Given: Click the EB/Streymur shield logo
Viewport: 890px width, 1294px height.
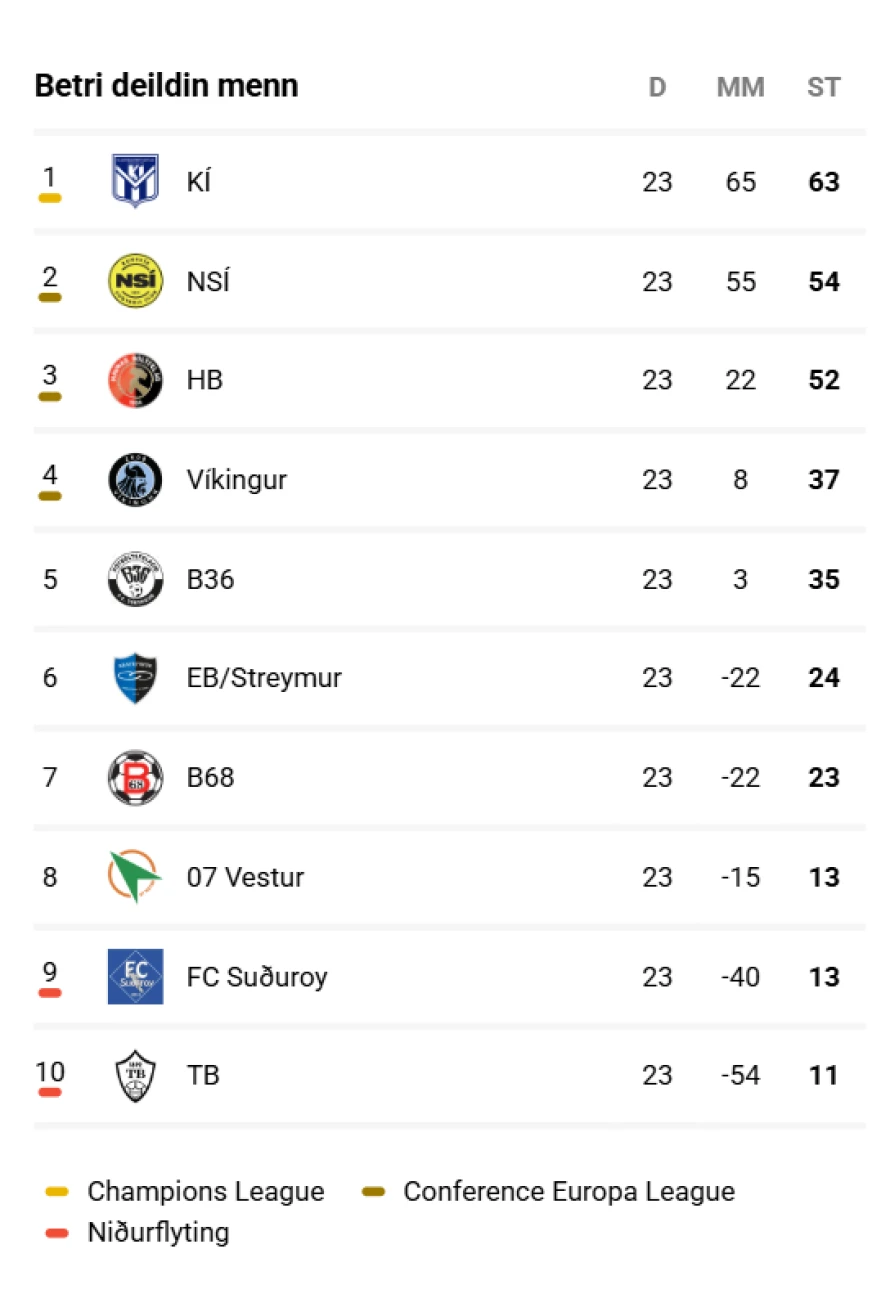Looking at the screenshot, I should tap(135, 678).
